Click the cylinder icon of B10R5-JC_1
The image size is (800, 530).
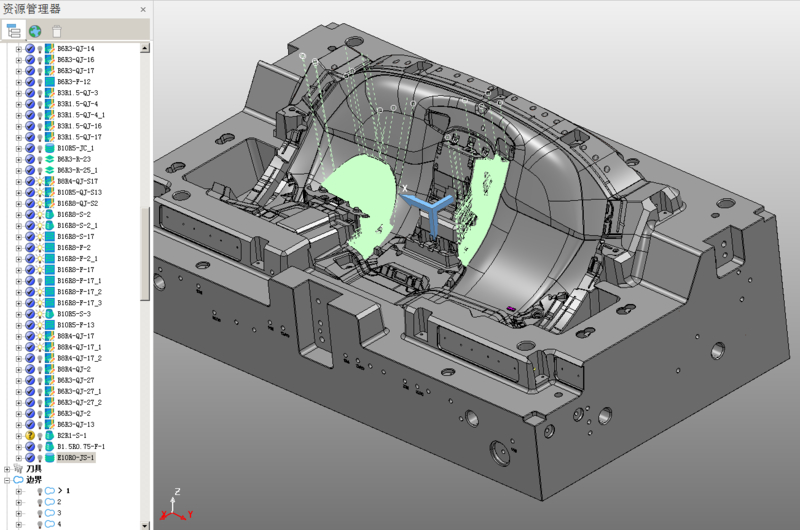(49, 148)
